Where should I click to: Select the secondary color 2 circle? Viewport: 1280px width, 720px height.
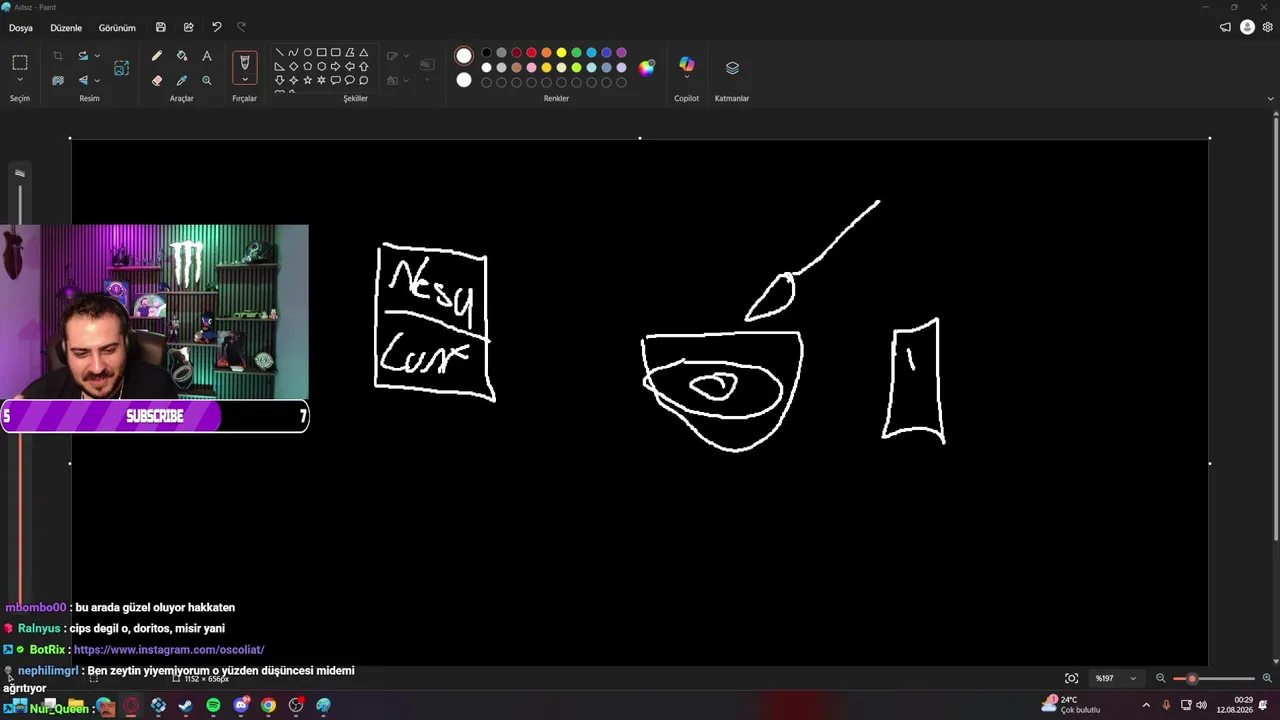pos(464,80)
